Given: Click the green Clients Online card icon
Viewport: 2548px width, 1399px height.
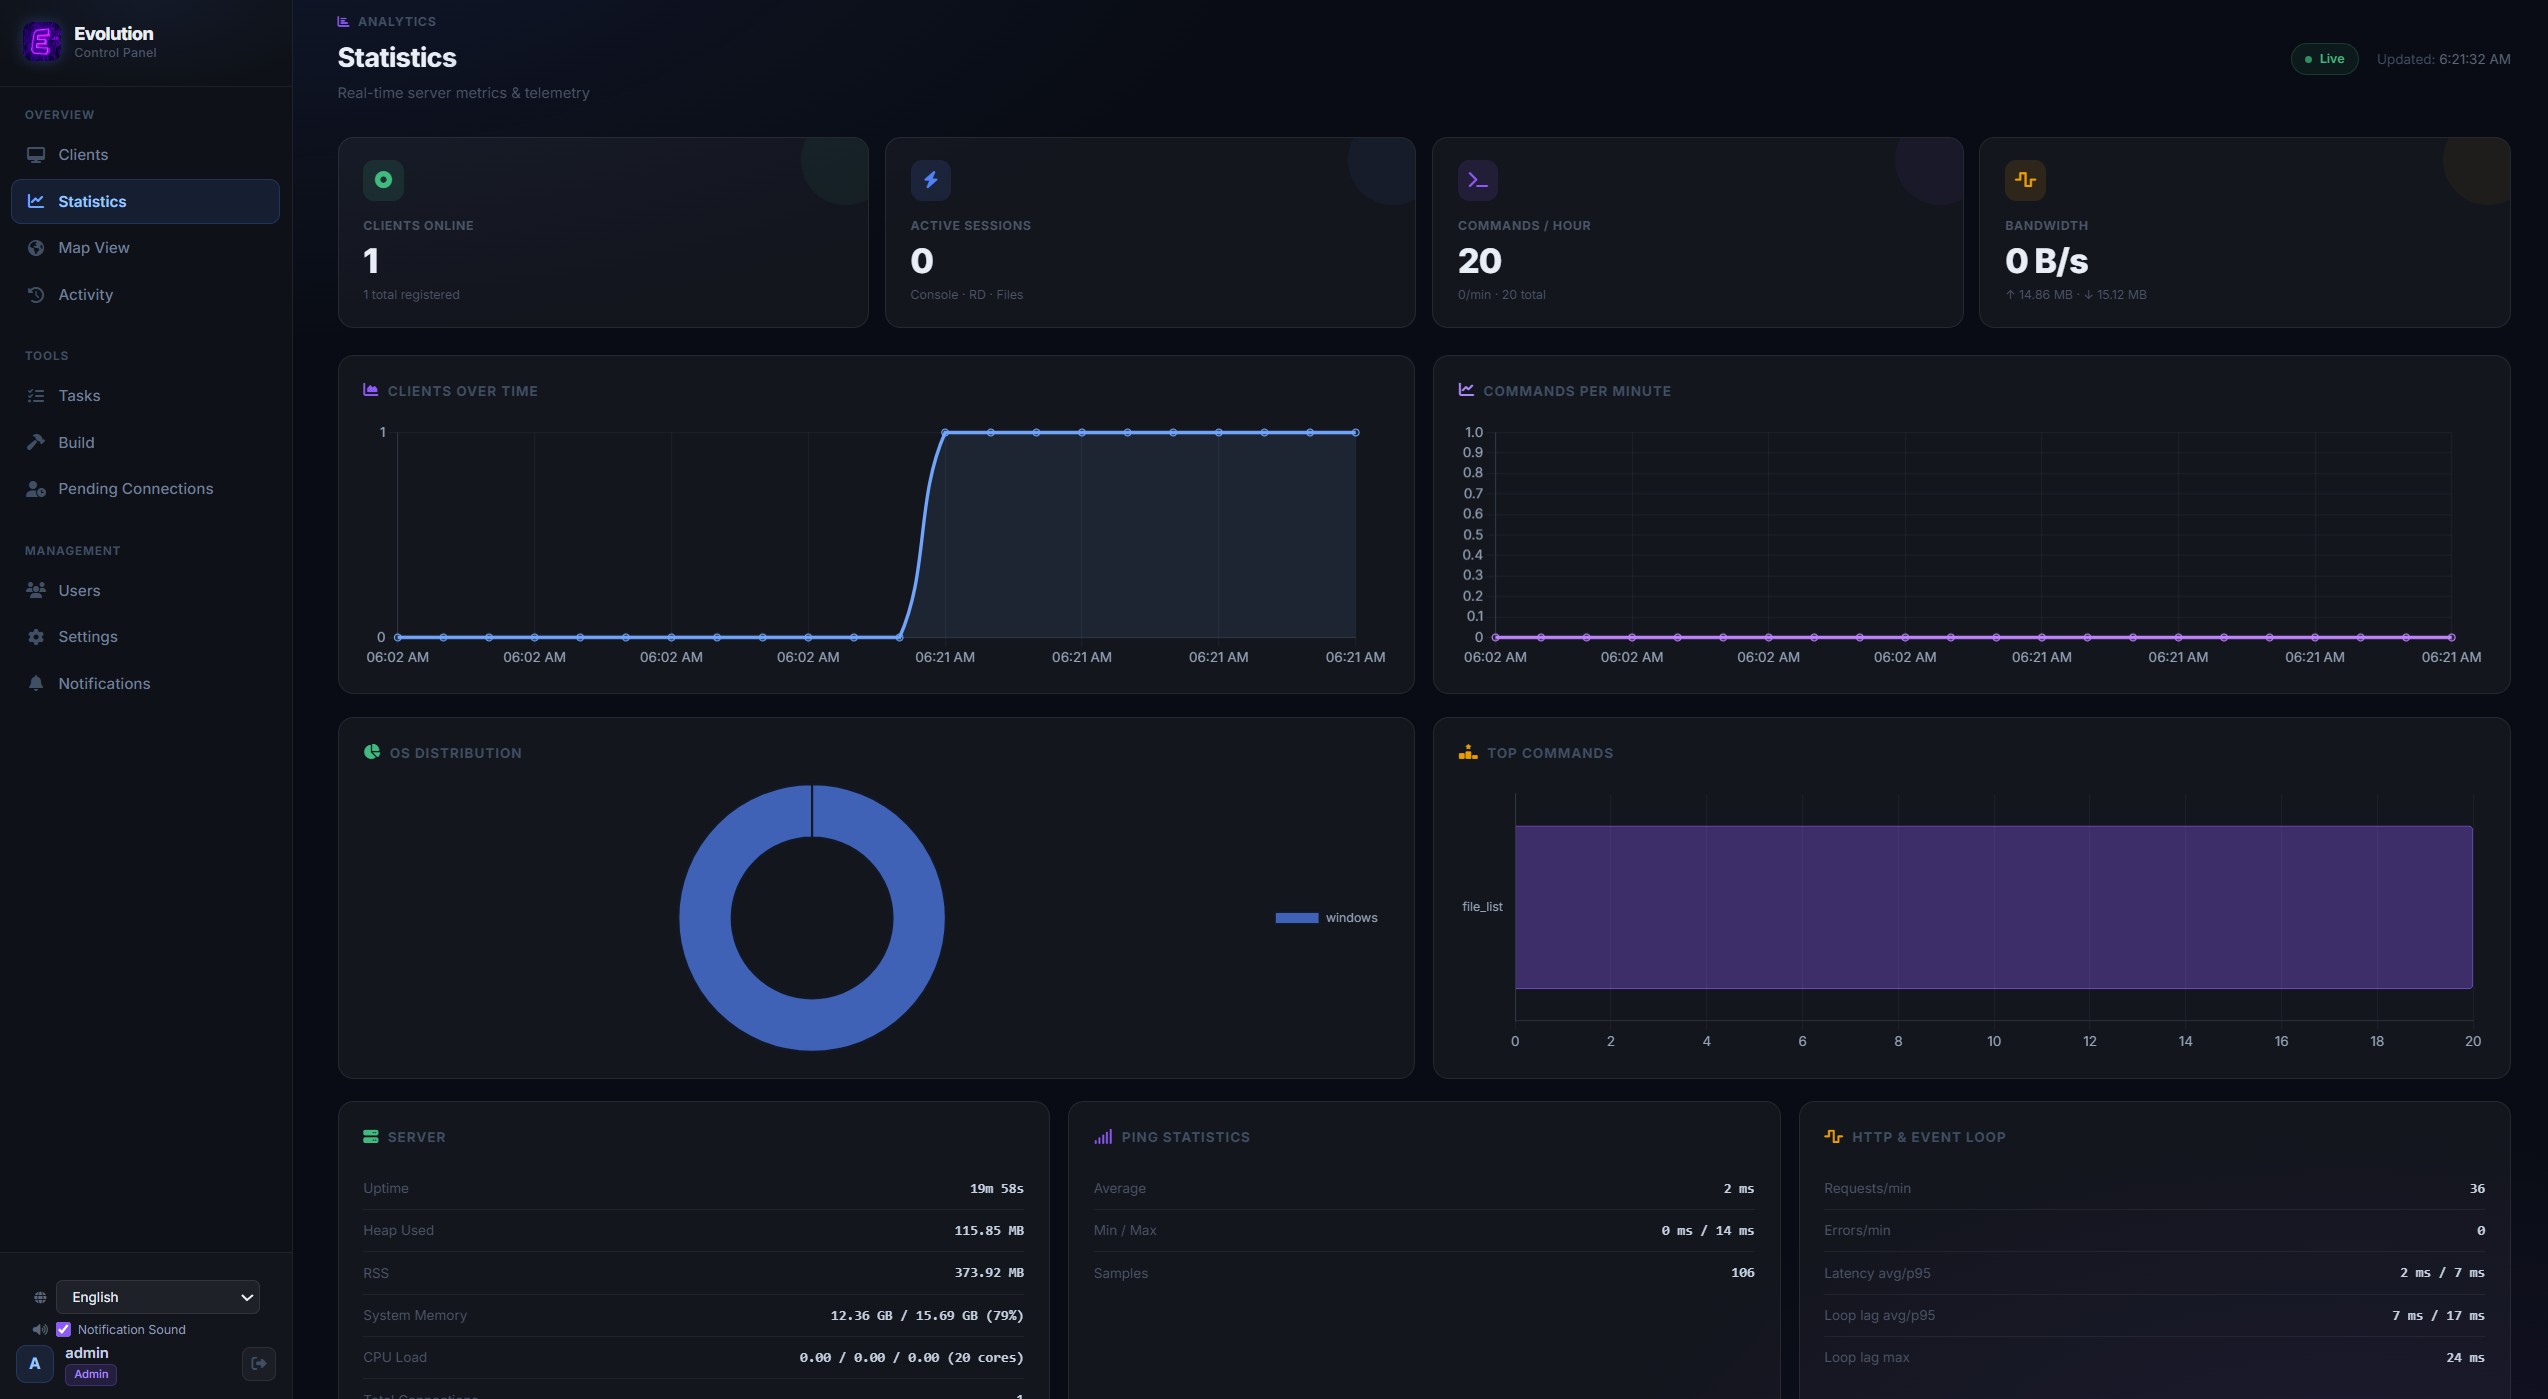Looking at the screenshot, I should click(383, 180).
